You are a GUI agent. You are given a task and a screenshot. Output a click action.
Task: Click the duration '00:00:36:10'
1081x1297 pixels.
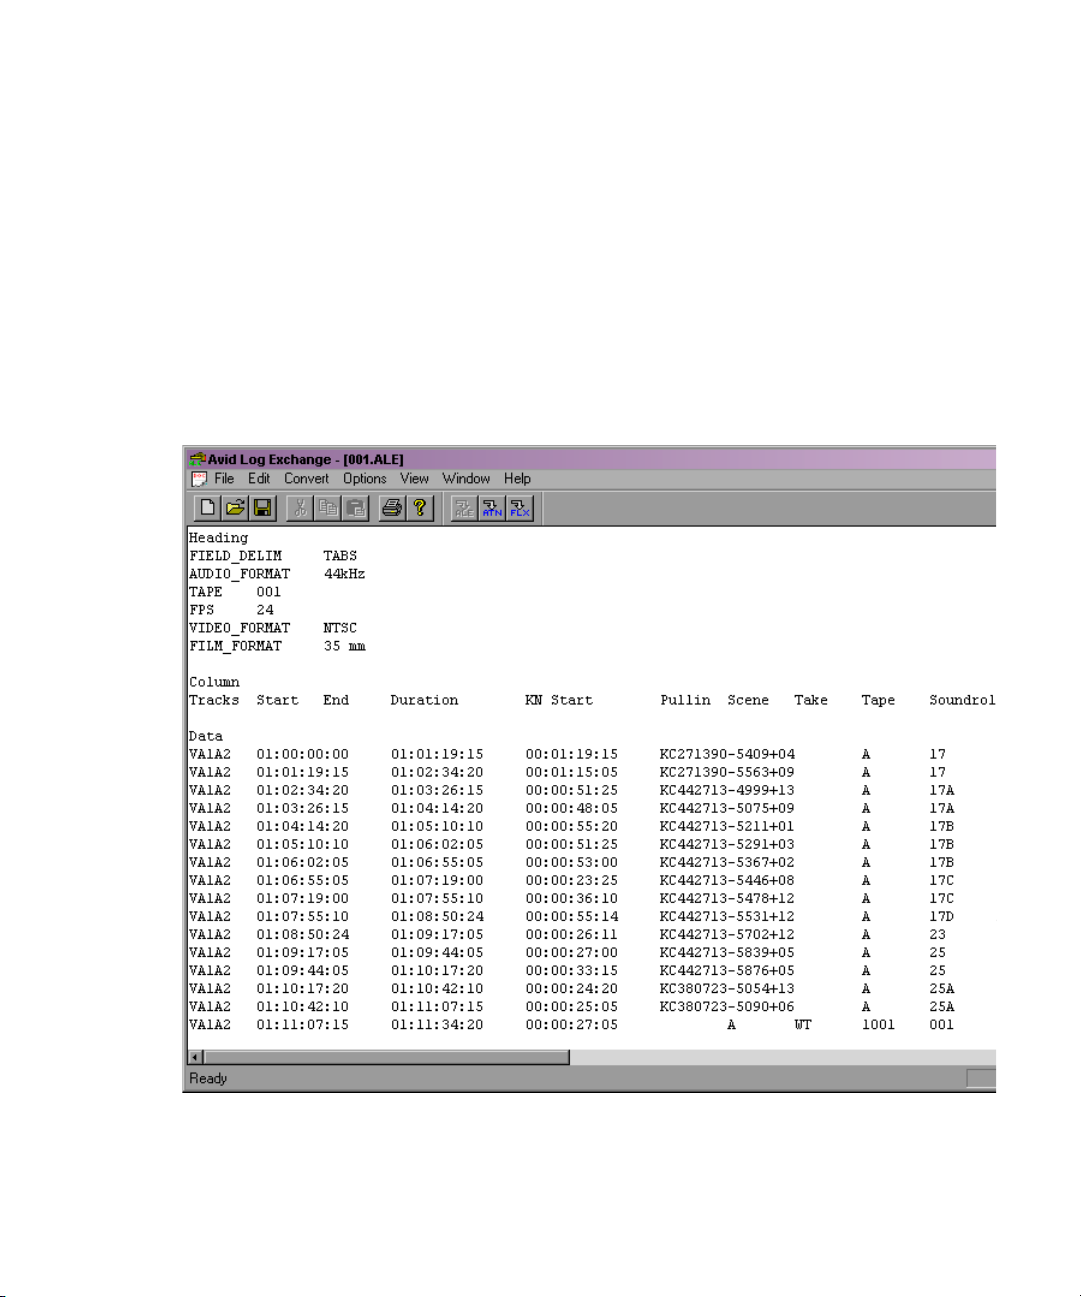tap(572, 898)
